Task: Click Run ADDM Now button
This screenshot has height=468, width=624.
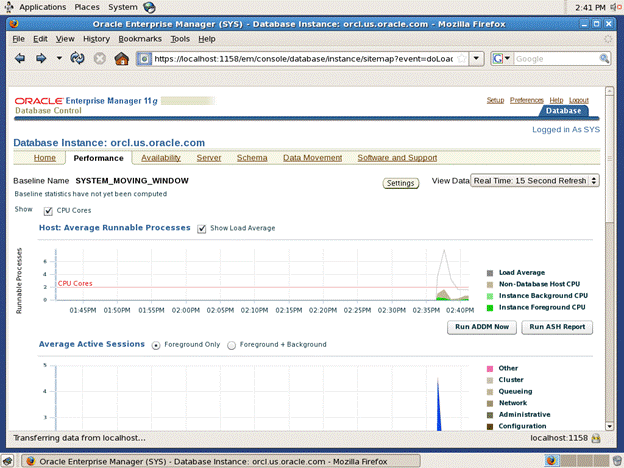Action: (x=482, y=327)
